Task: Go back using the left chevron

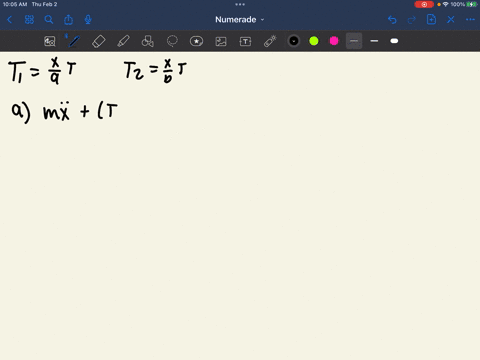Action: click(x=9, y=20)
